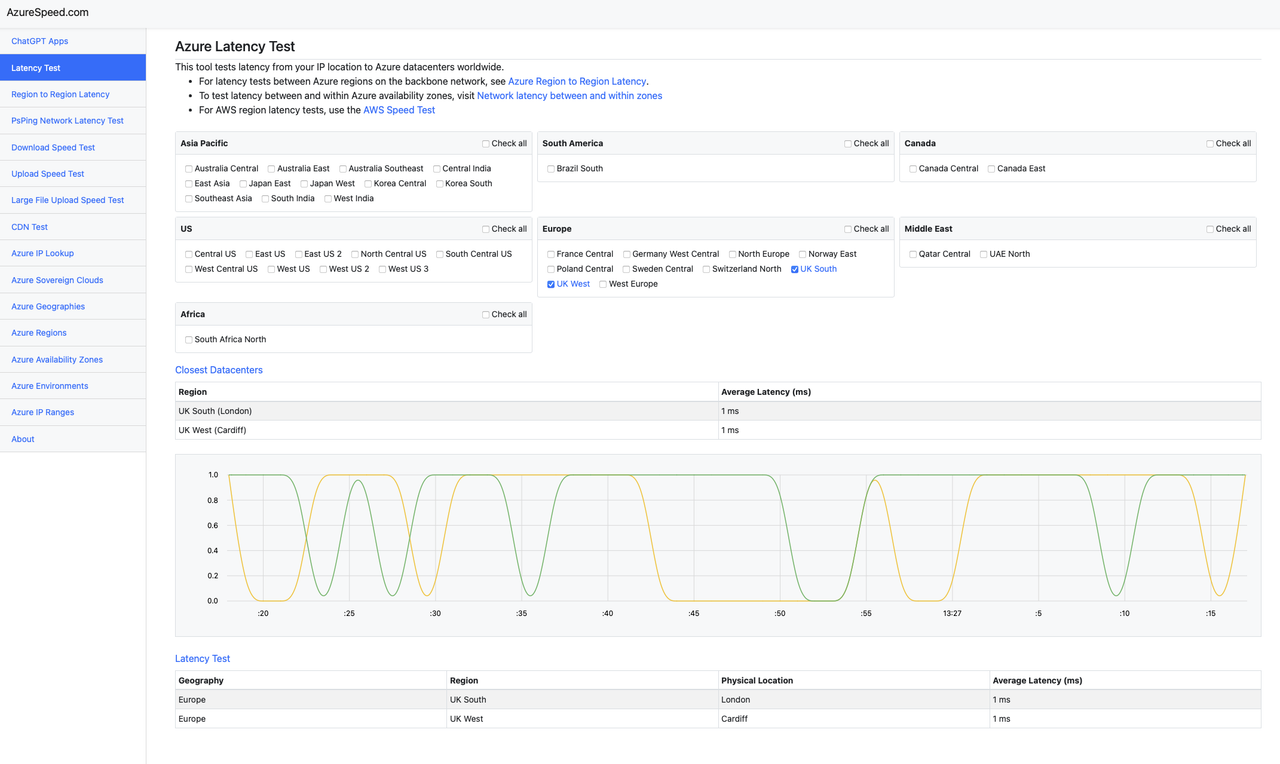Enable North Europe checkbox
Image resolution: width=1280 pixels, height=764 pixels.
click(x=733, y=254)
